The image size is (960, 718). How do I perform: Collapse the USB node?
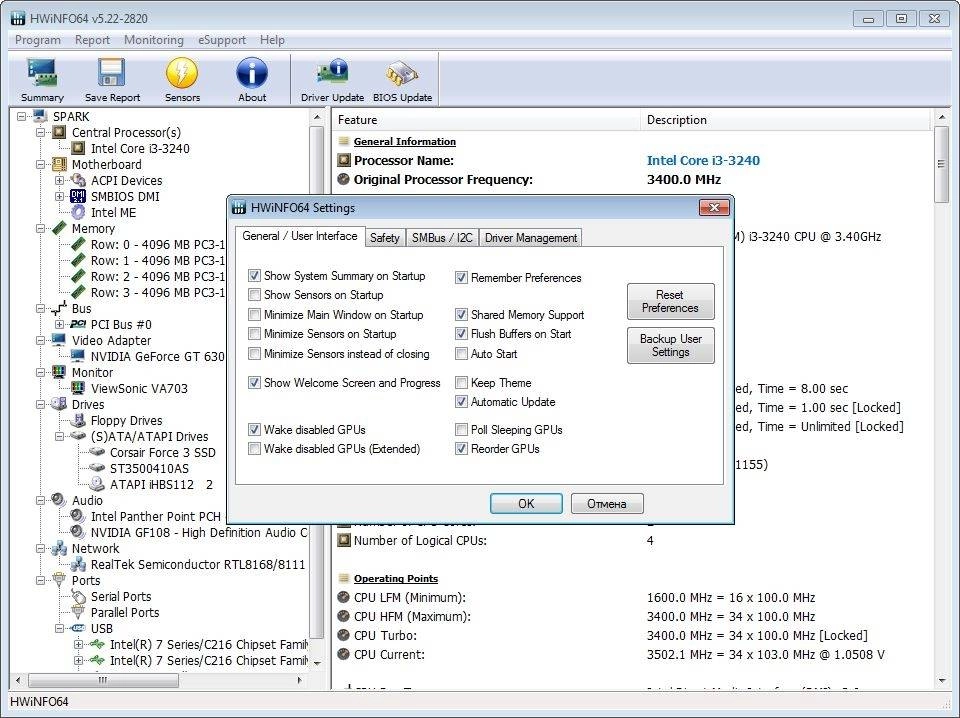click(x=59, y=628)
